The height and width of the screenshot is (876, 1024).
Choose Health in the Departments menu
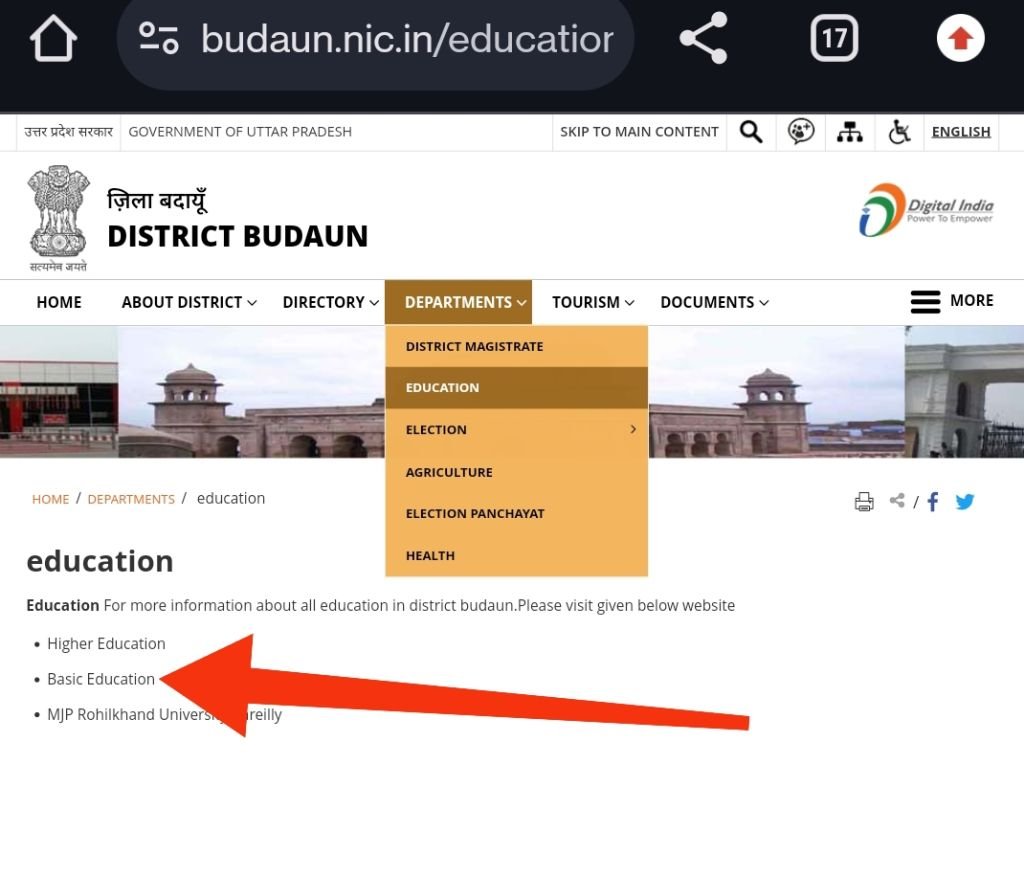coord(430,555)
